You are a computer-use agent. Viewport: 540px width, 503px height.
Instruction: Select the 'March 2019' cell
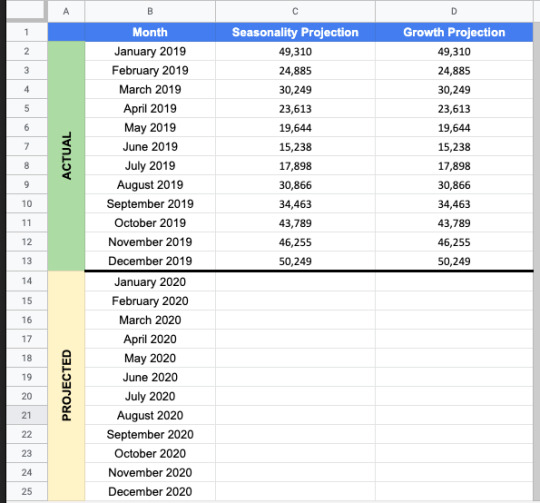pos(150,90)
